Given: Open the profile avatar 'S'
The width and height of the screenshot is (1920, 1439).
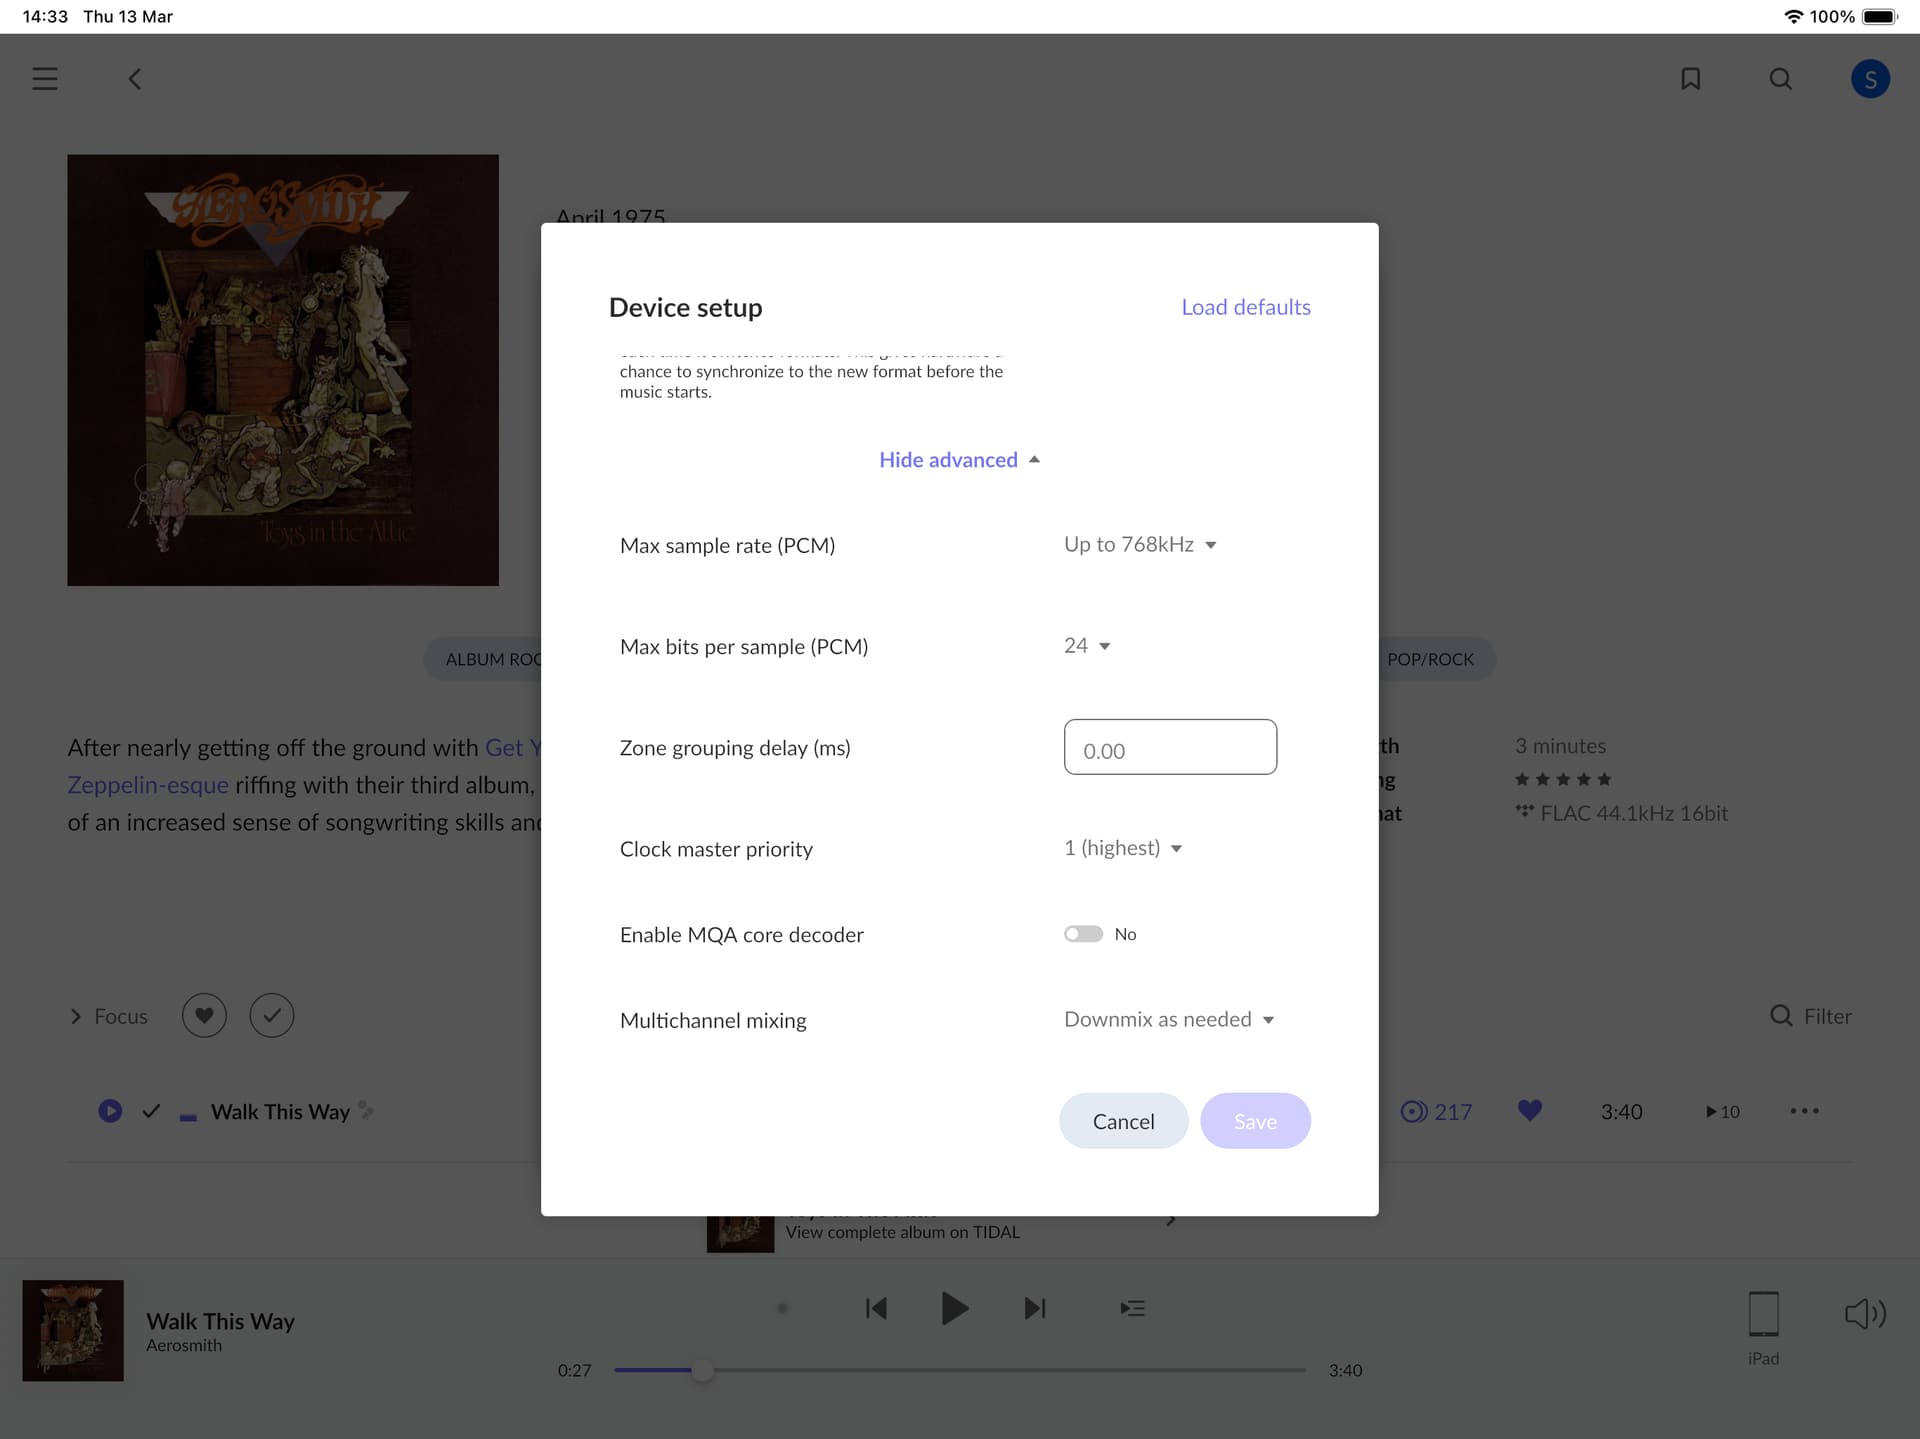Looking at the screenshot, I should (x=1869, y=79).
